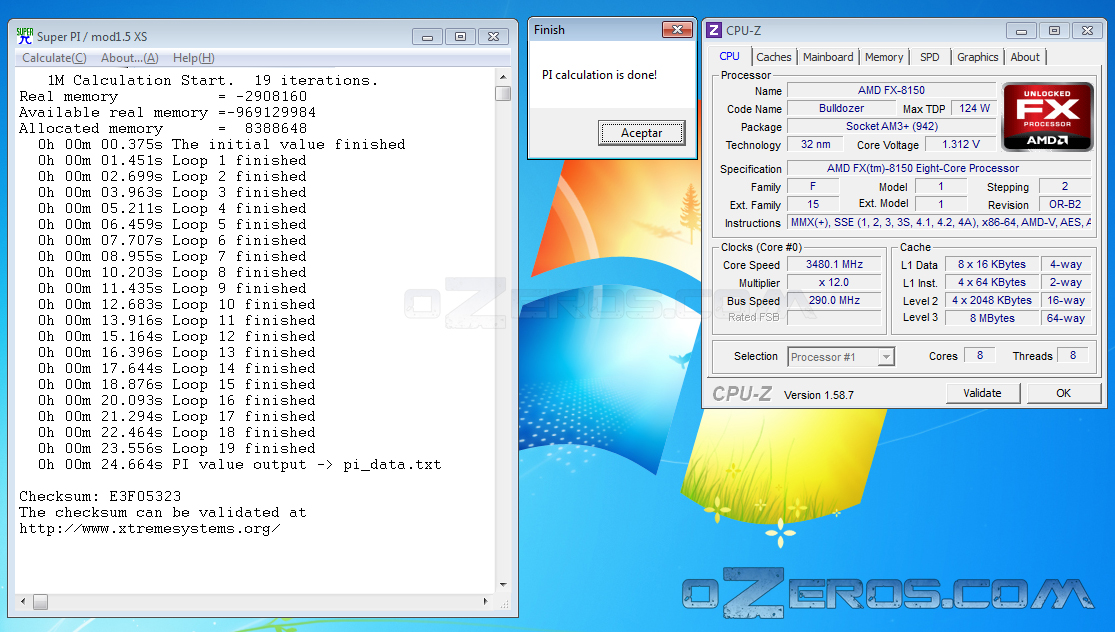Image resolution: width=1115 pixels, height=632 pixels.
Task: Maximize the CPU-Z window
Action: click(1054, 31)
